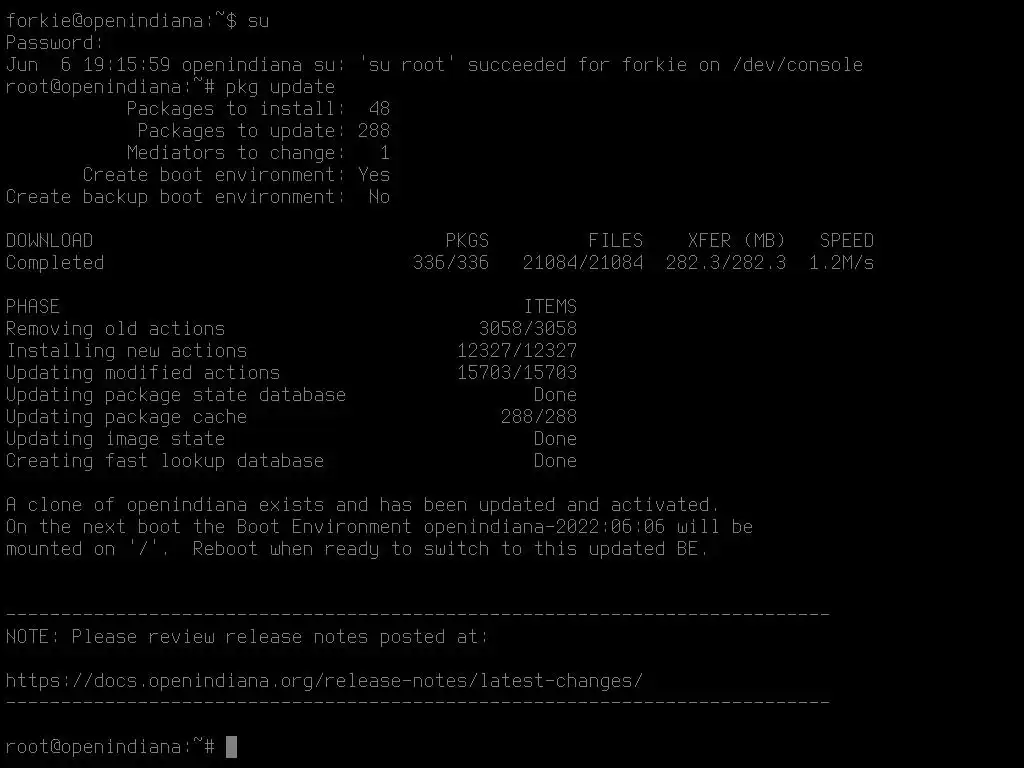
Task: Select the 'su root' succeeded log line
Action: tap(434, 65)
